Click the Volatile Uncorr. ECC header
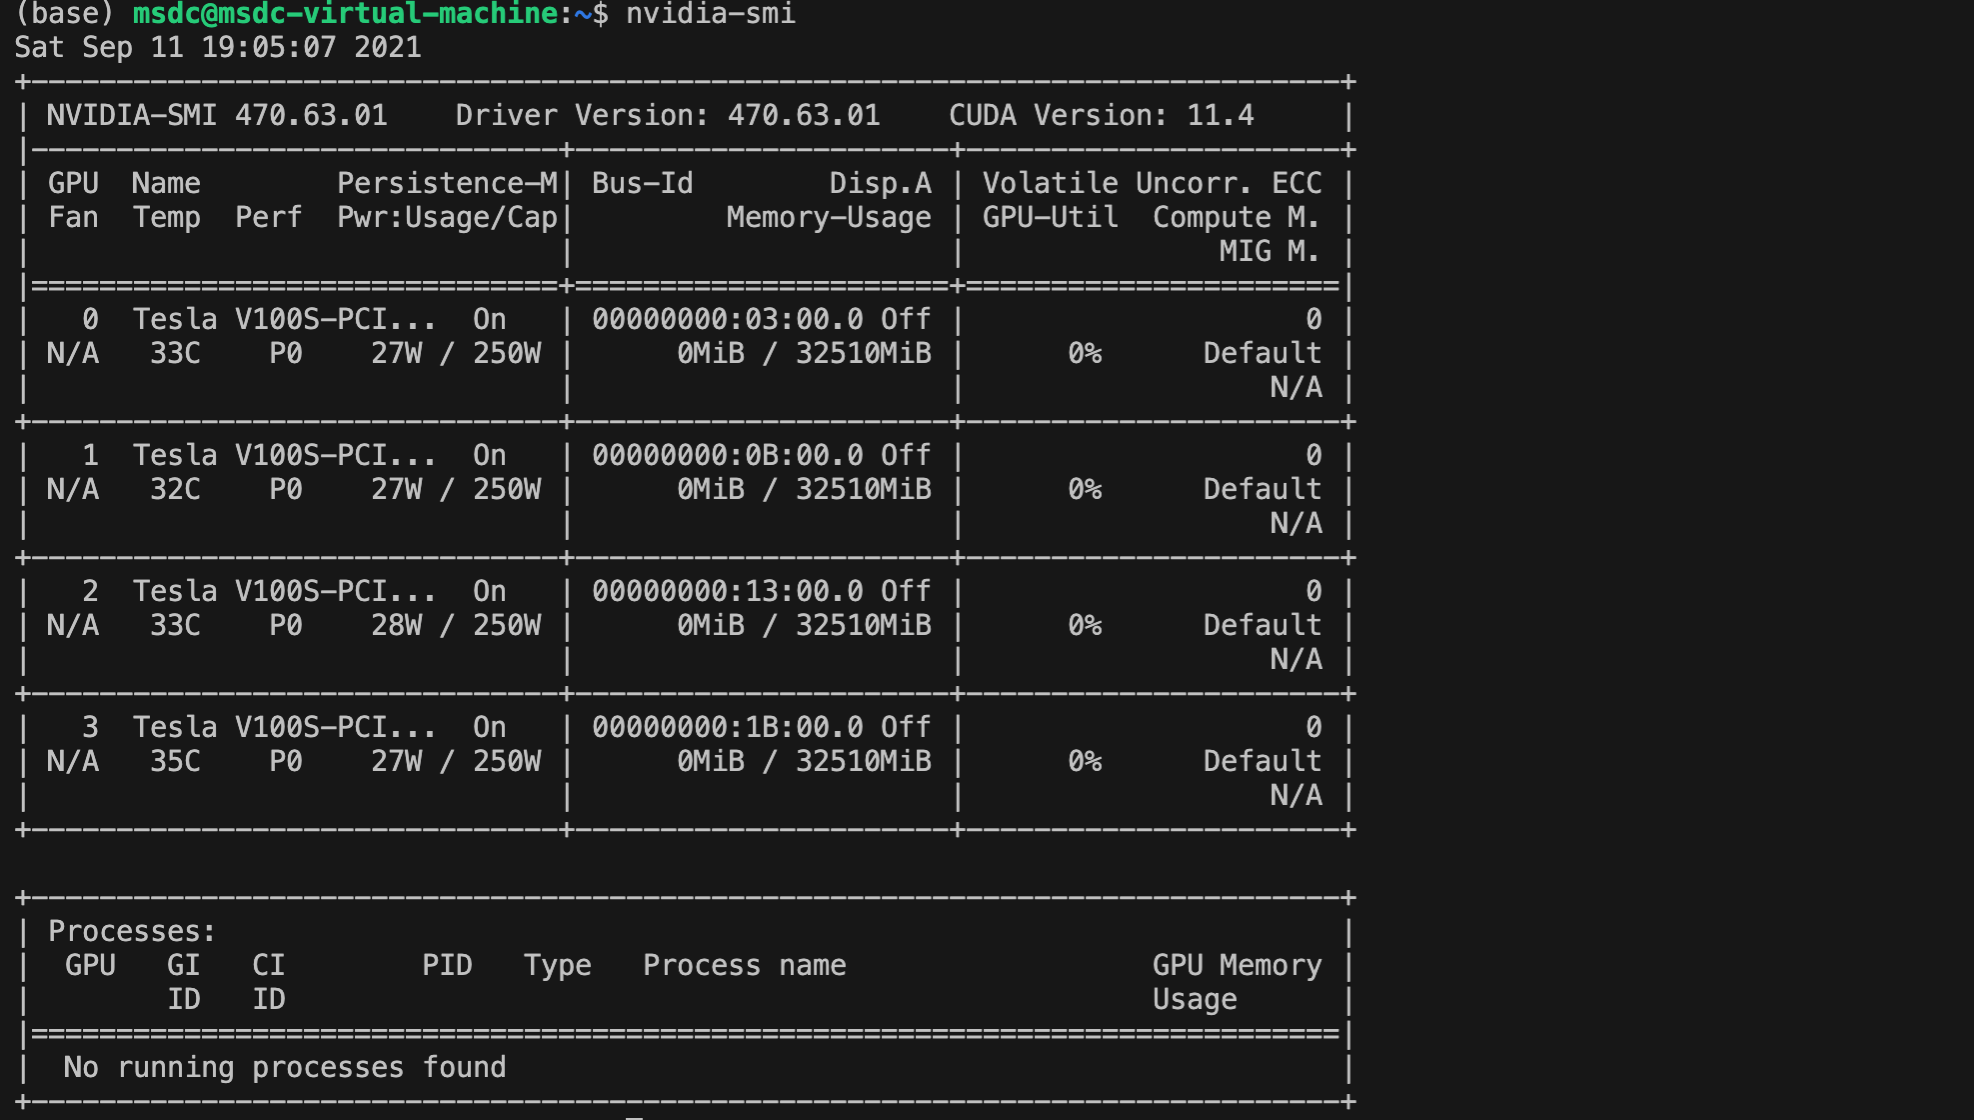The image size is (1974, 1120). (x=1151, y=184)
